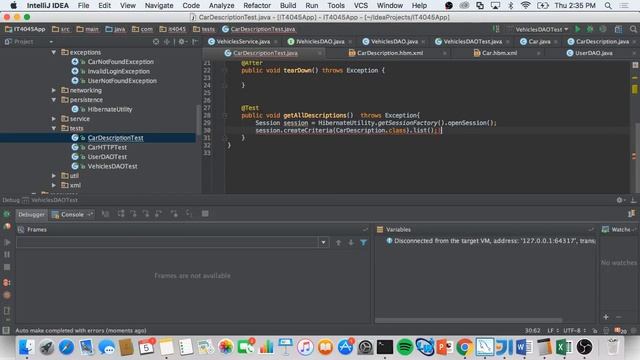Screen dimensions: 640x360
Task: Switch to VehiclesService.java tab
Action: [x=243, y=42]
